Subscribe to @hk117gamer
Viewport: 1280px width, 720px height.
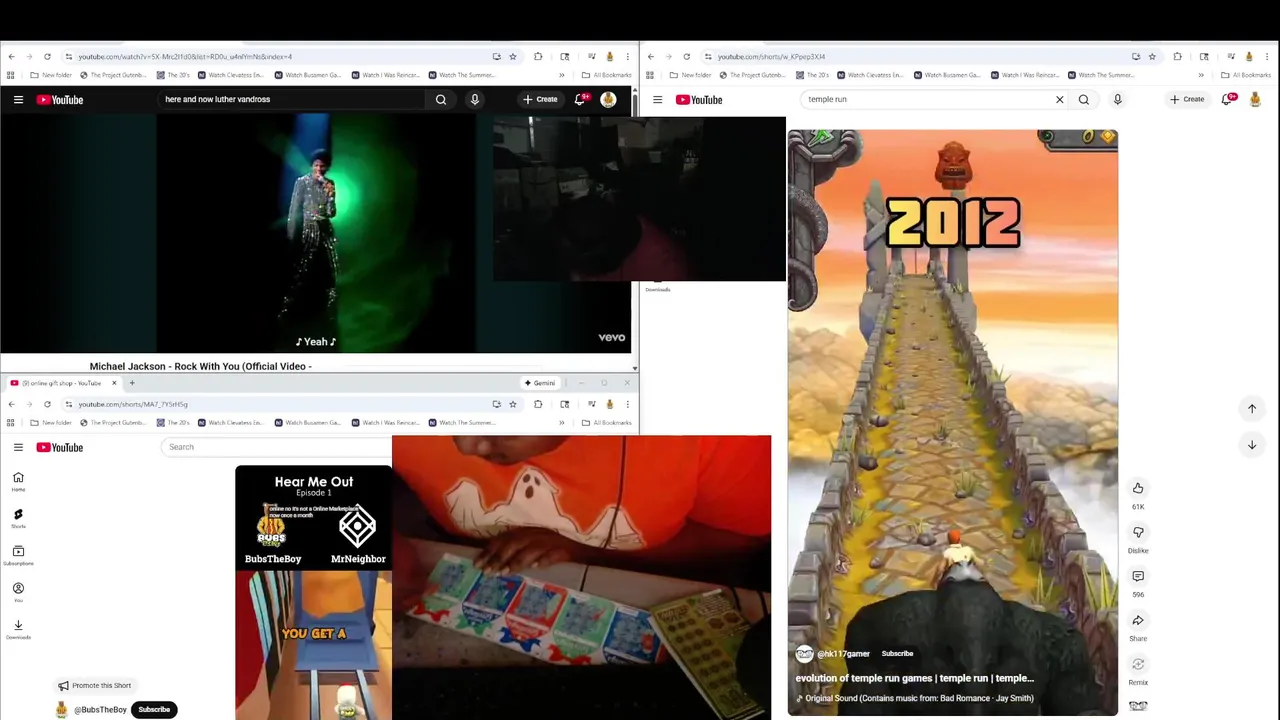point(897,653)
